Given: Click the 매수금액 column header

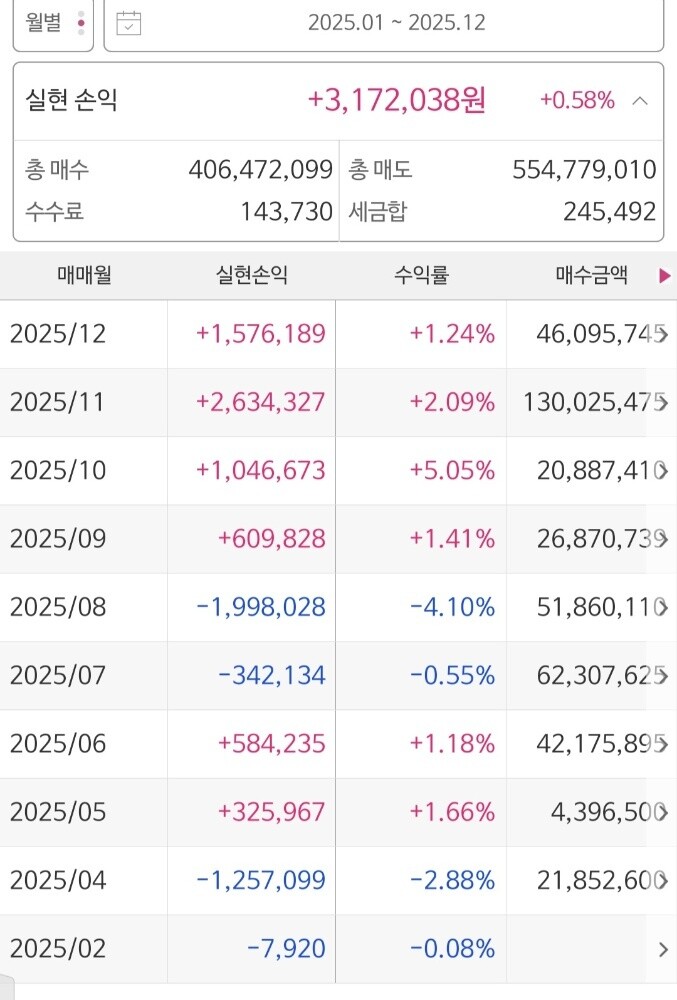Looking at the screenshot, I should [591, 276].
